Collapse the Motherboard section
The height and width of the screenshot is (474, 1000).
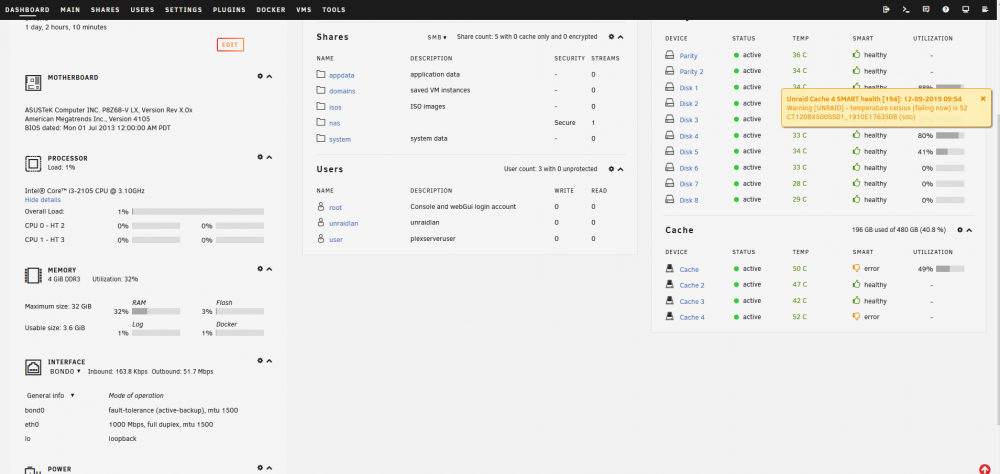click(269, 77)
